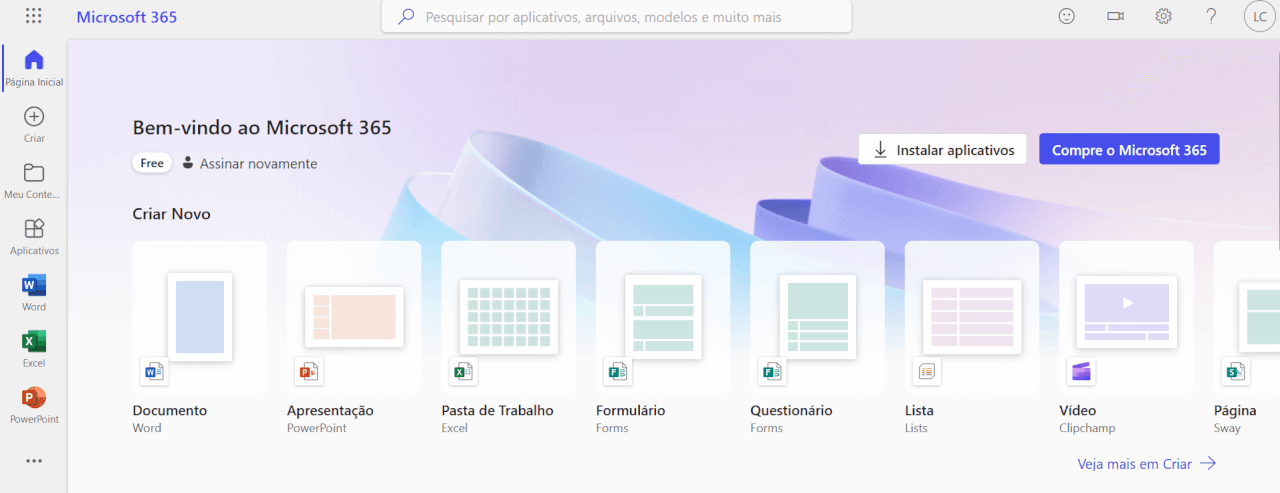
Task: Select the Criar plus icon in sidebar
Action: [x=34, y=116]
